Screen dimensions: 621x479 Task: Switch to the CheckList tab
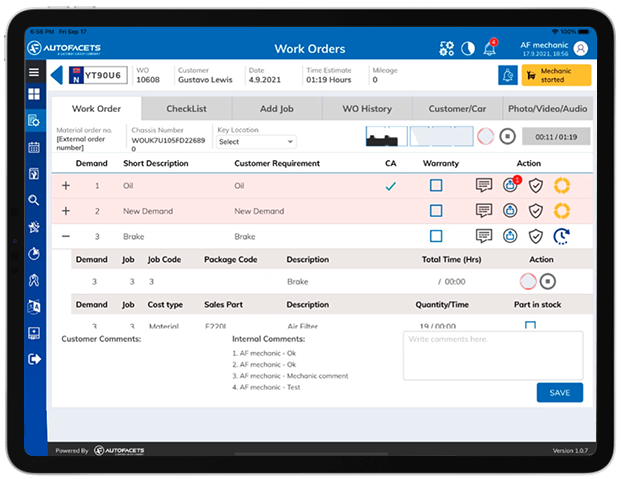click(187, 109)
